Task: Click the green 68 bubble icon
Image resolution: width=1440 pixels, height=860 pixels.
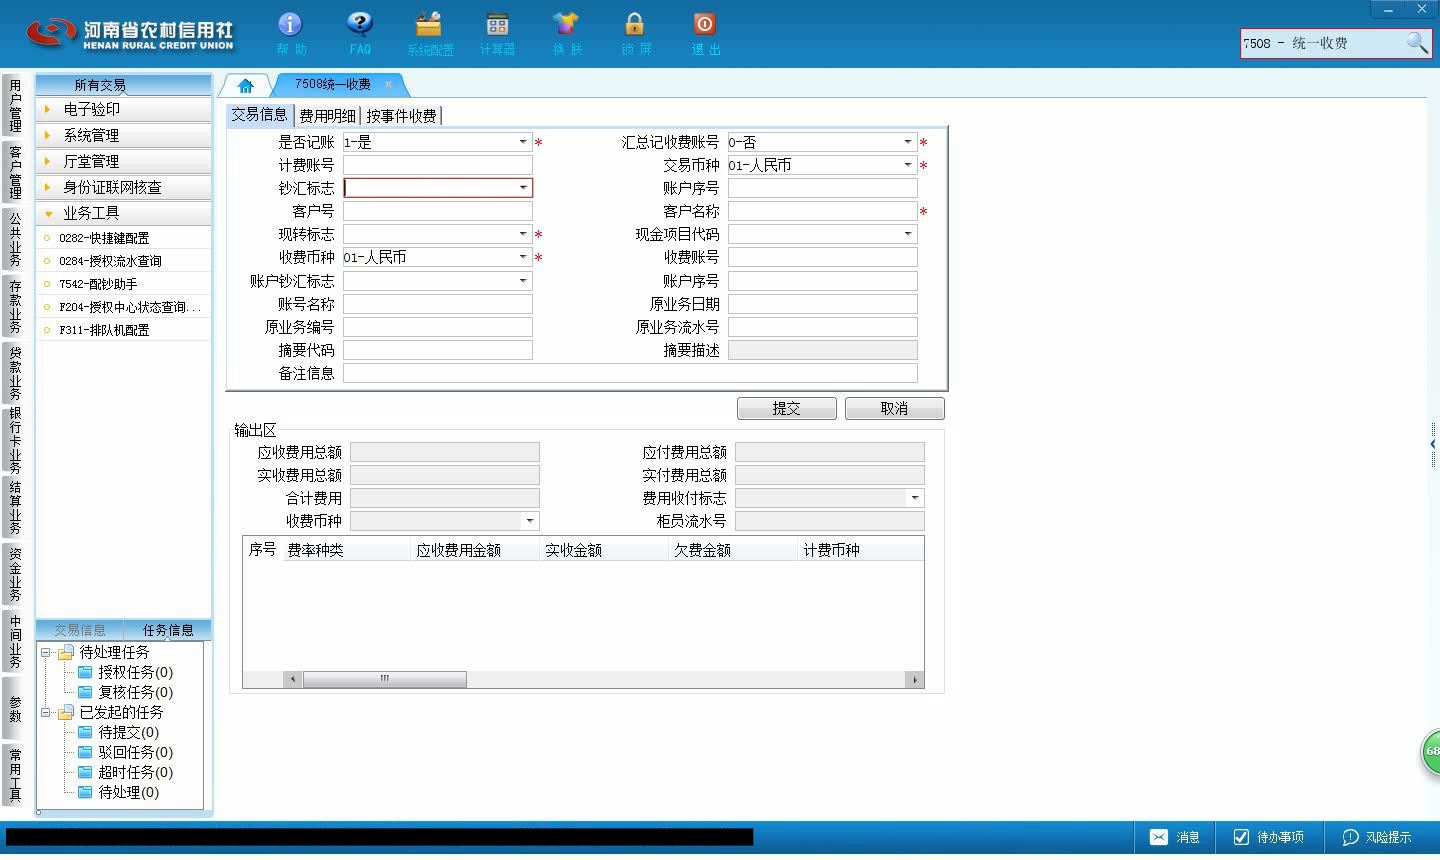Action: click(1431, 751)
